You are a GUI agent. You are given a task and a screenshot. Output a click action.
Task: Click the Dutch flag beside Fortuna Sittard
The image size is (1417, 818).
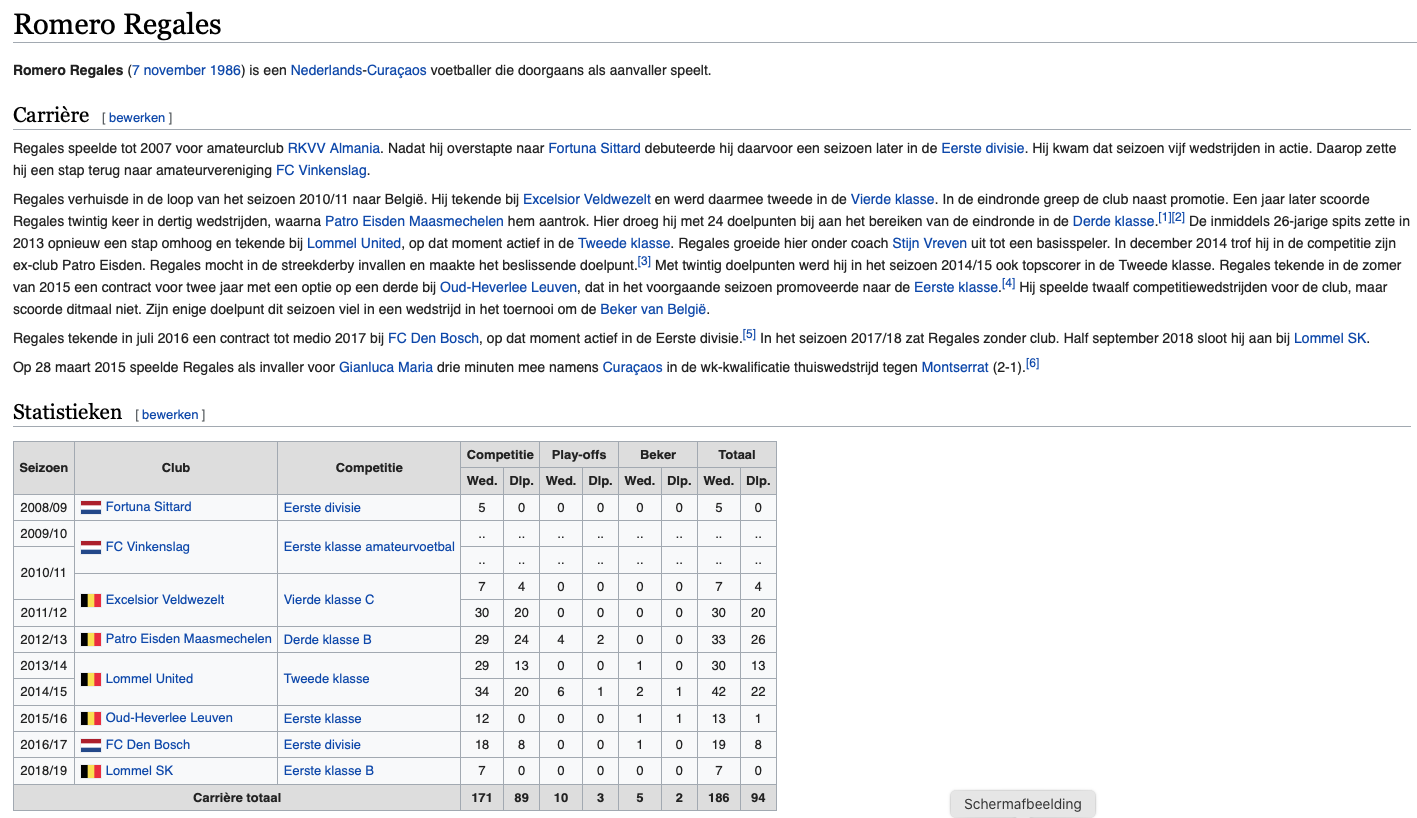pyautogui.click(x=91, y=507)
